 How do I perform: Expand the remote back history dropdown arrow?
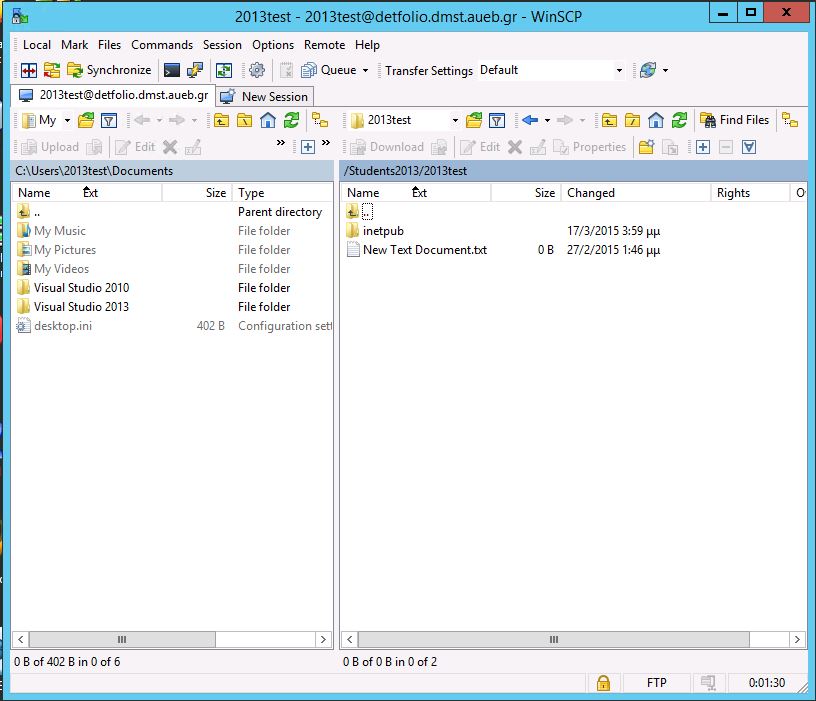pos(547,121)
